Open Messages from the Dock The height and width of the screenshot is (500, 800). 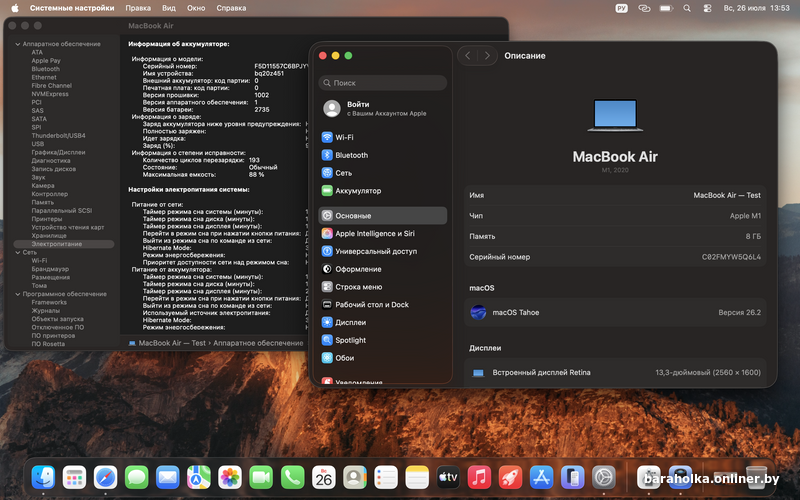(137, 478)
